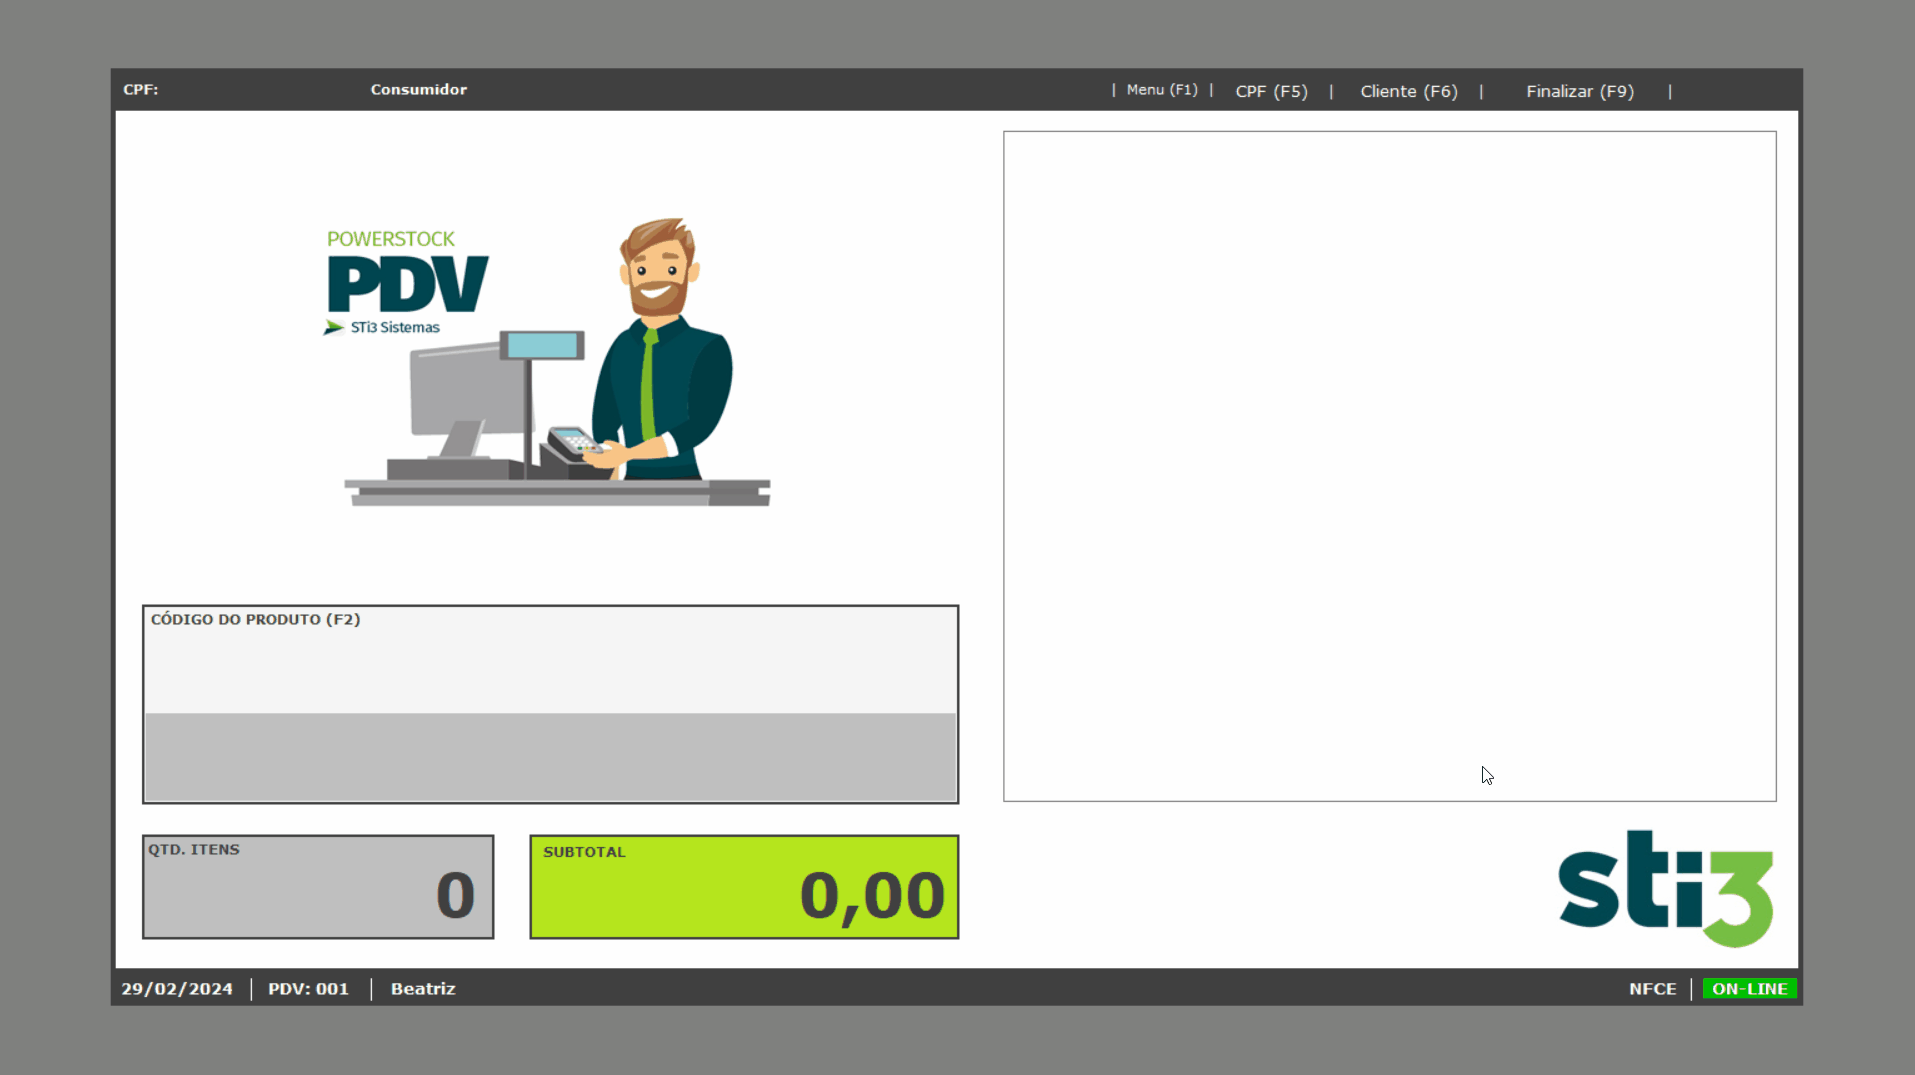Open the Menu (F1) option
The height and width of the screenshot is (1075, 1915).
tap(1161, 90)
